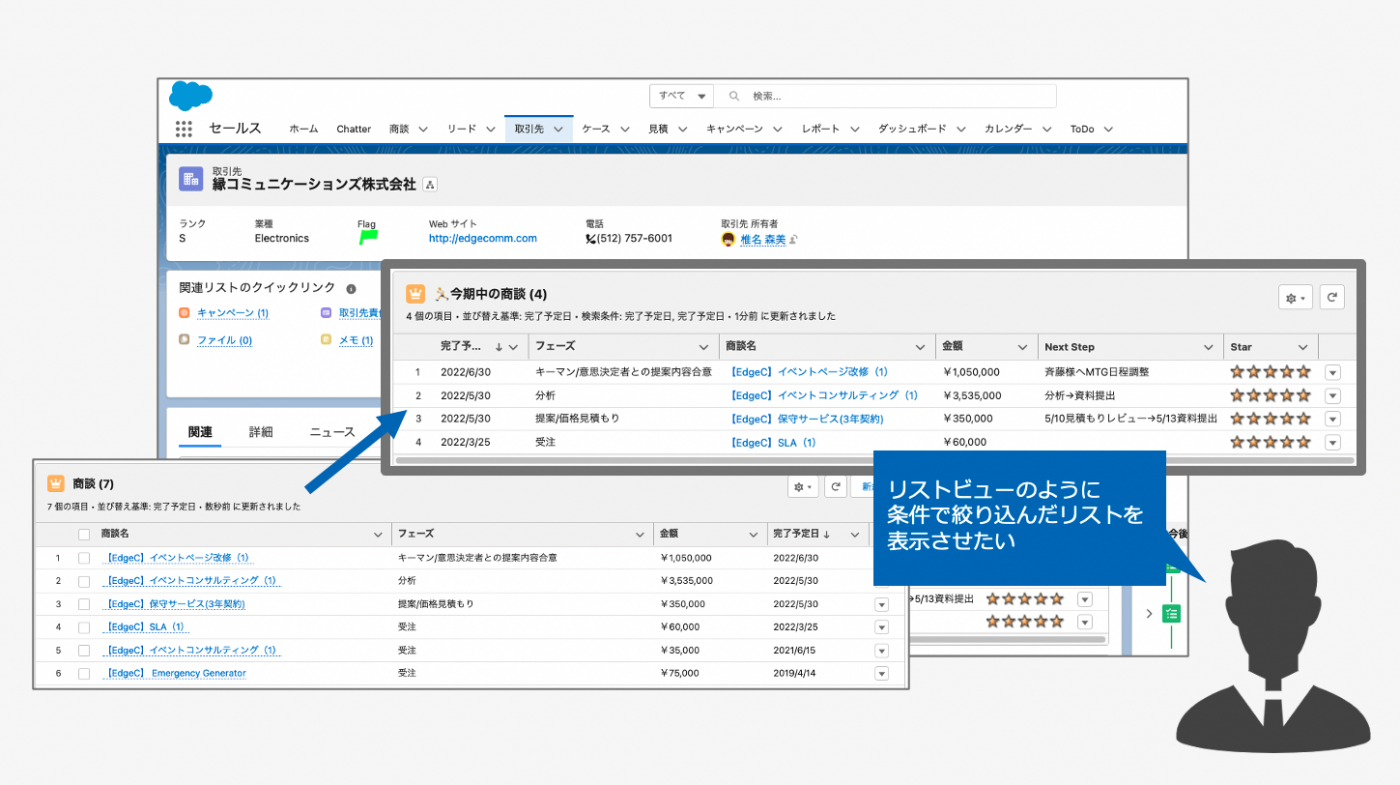Click the orange キャンペーン quick link icon
Viewport: 1400px width, 785px height.
[184, 313]
